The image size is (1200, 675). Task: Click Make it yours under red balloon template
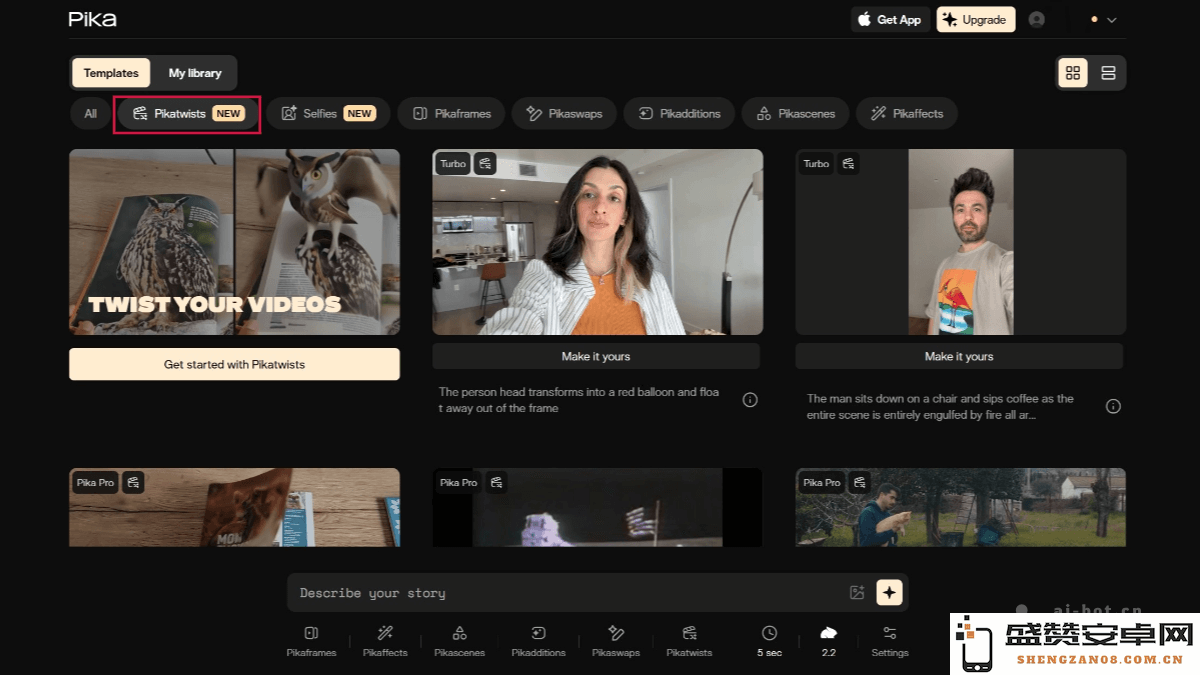596,356
